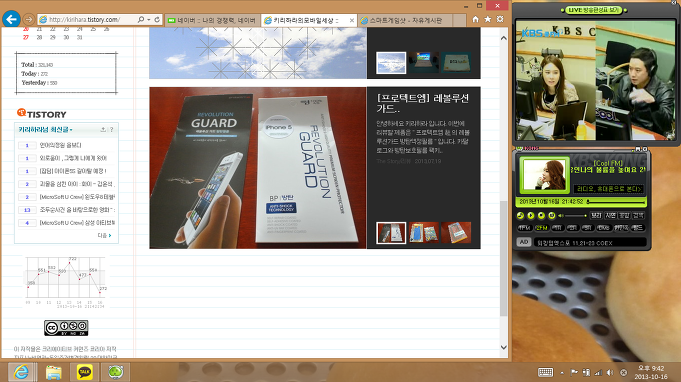
Task: Select second thumbnail under 레볼루션 가드 post
Action: tap(423, 232)
